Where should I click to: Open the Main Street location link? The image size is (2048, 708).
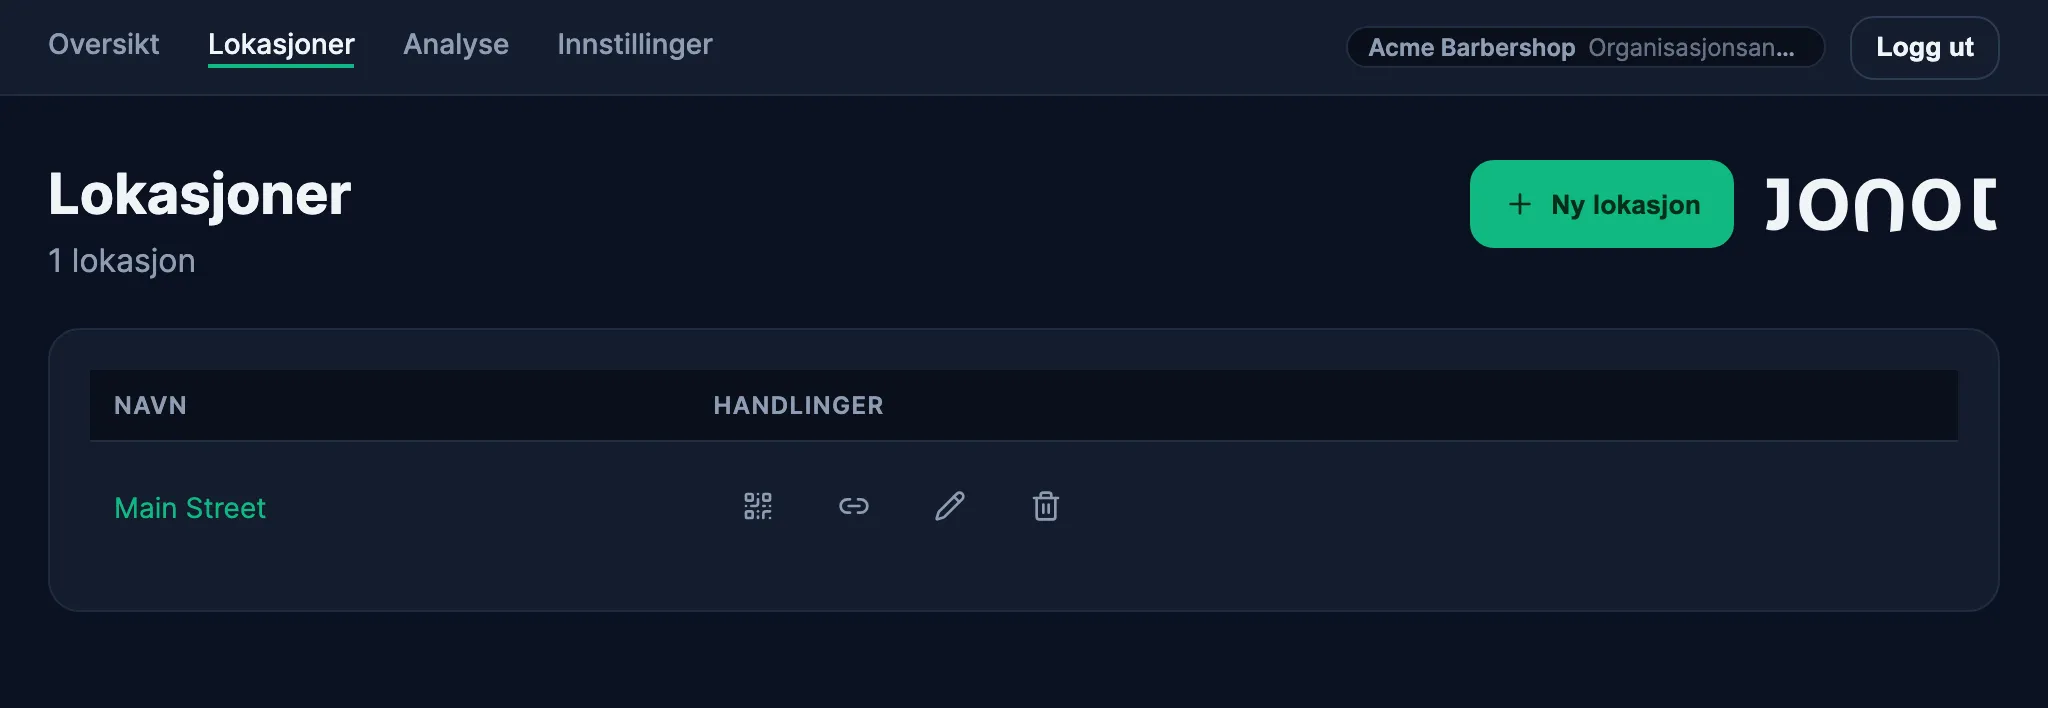click(x=190, y=508)
